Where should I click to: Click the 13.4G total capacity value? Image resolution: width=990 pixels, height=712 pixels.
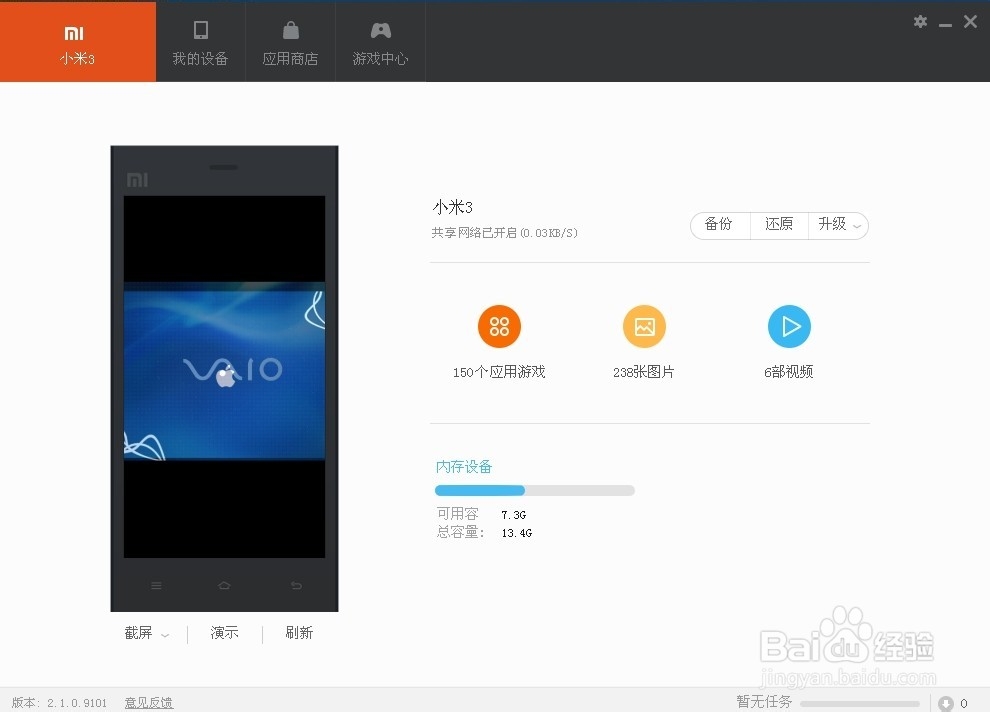517,533
